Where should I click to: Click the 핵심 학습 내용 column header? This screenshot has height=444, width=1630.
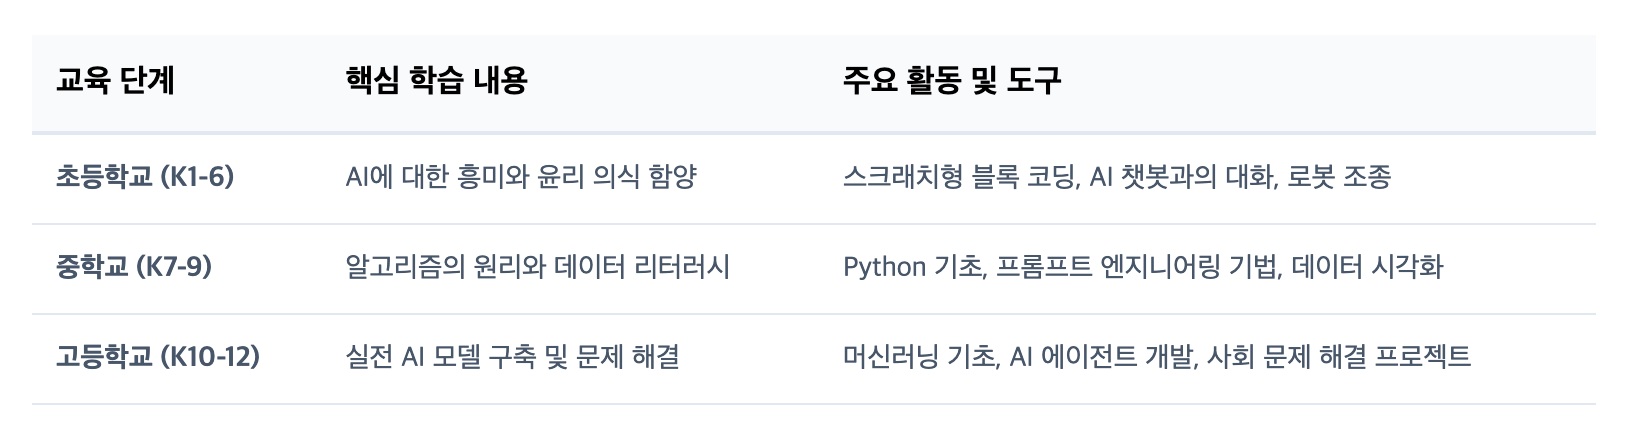pyautogui.click(x=435, y=81)
